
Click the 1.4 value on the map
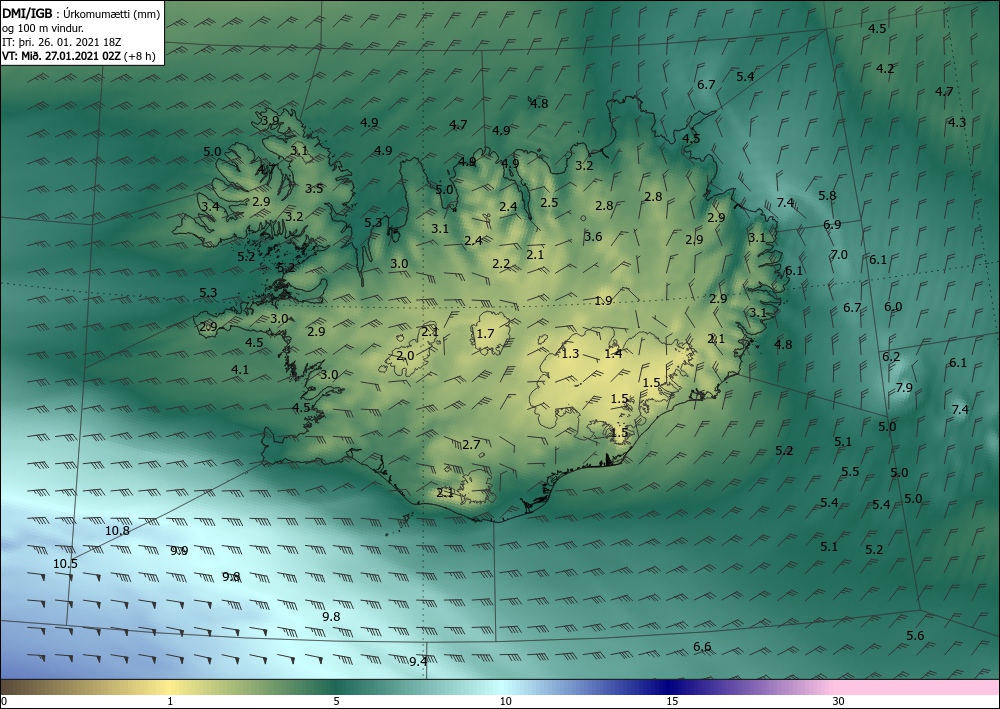pyautogui.click(x=614, y=354)
